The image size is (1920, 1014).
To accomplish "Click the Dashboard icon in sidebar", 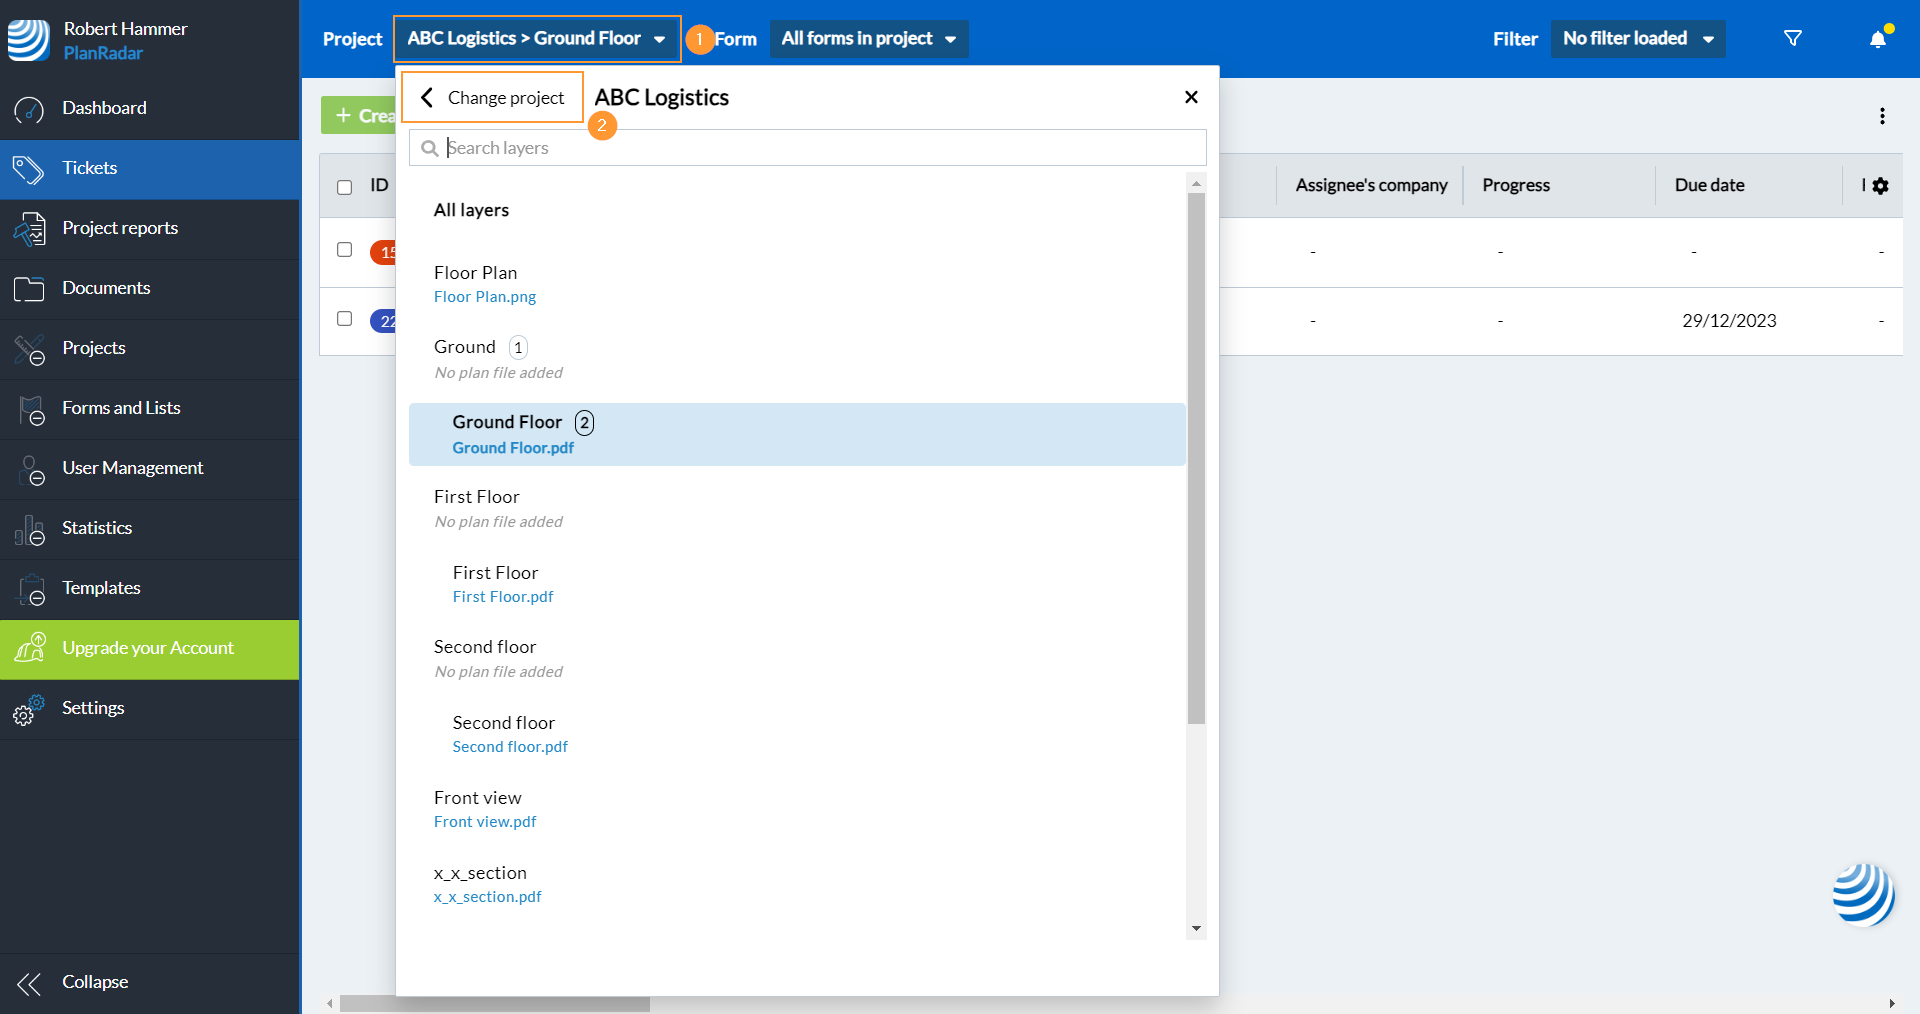I will 29,109.
